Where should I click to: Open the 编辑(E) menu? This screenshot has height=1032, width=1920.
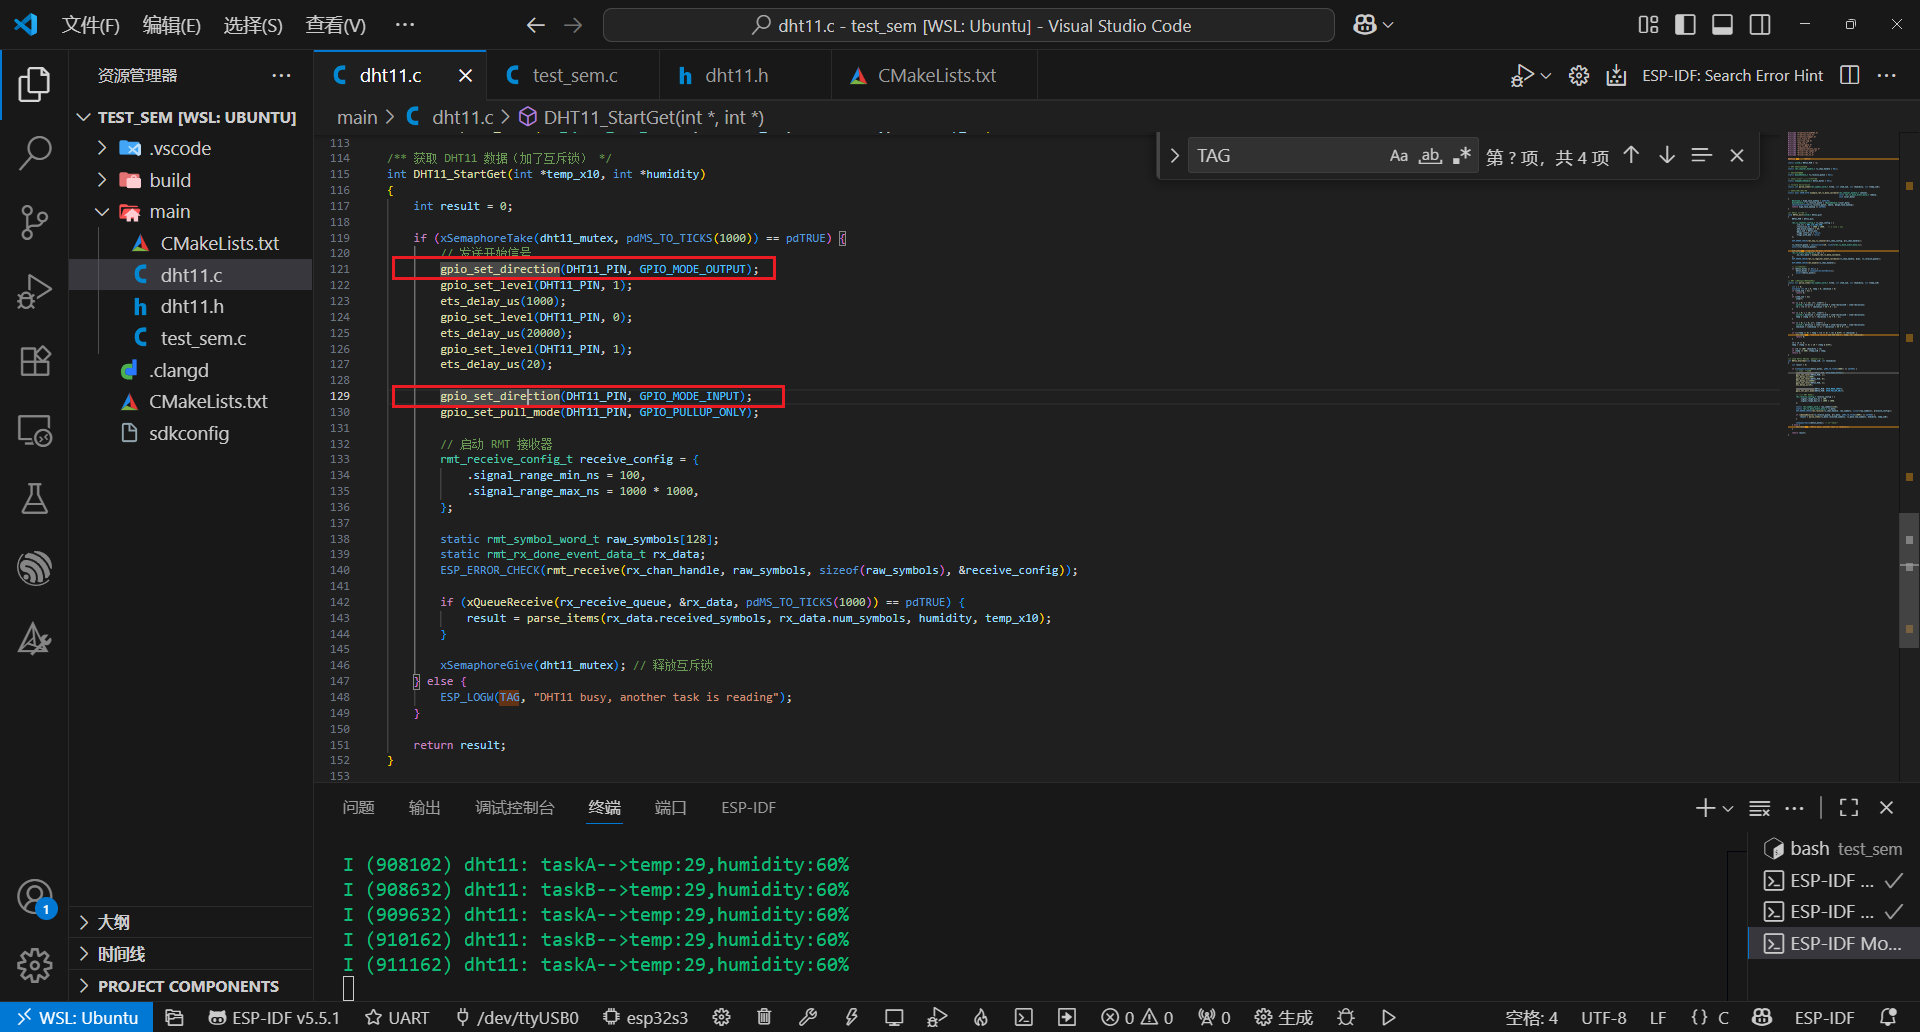coord(172,25)
